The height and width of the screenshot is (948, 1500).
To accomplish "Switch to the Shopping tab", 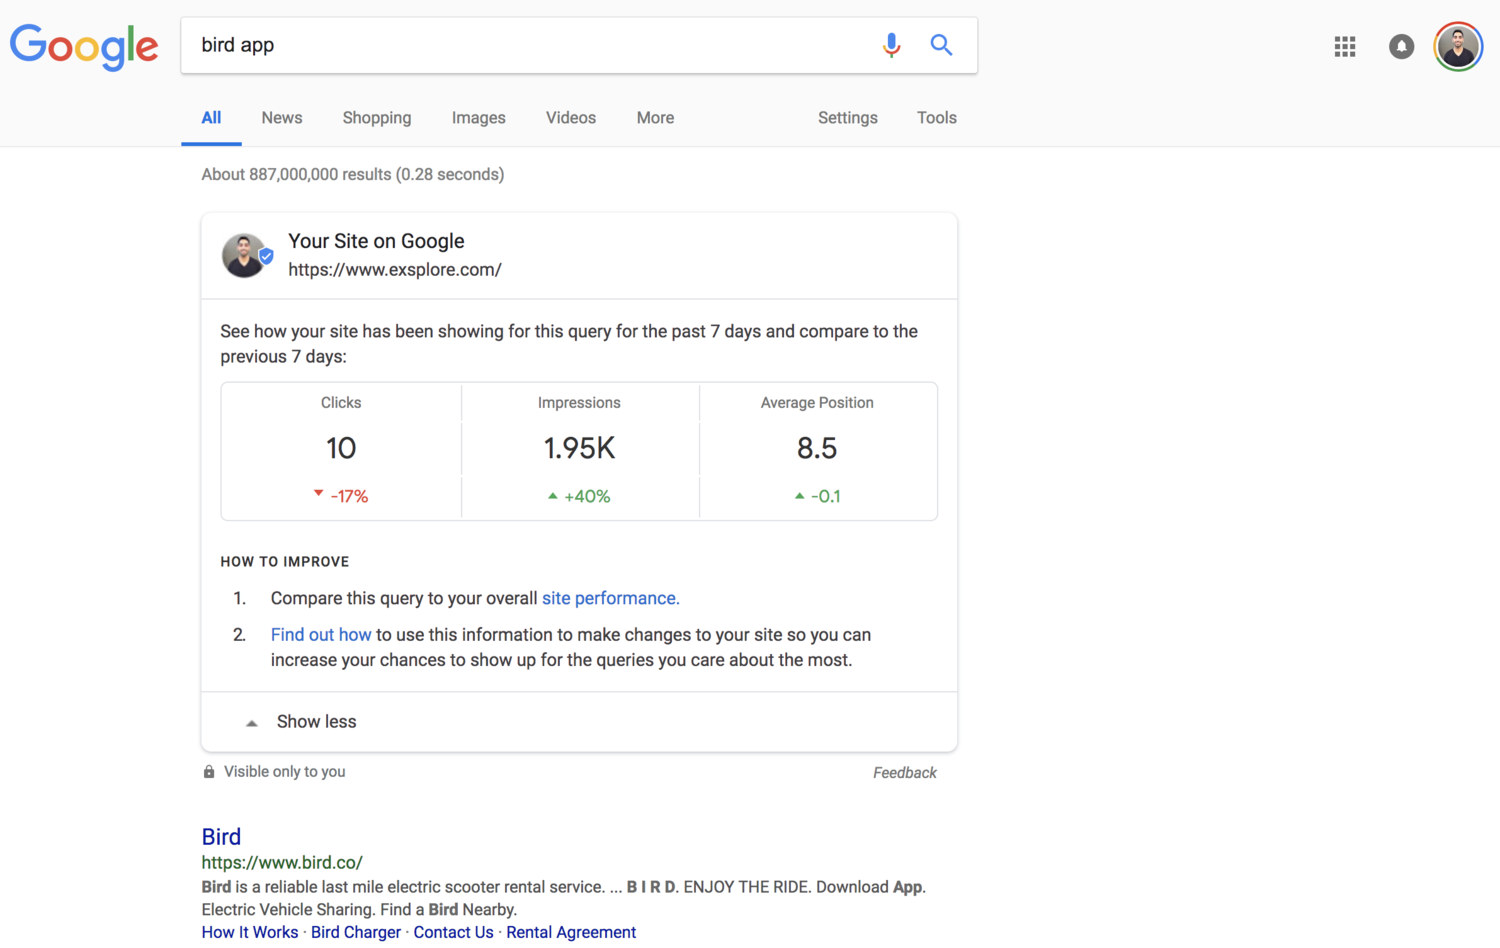I will (x=377, y=118).
